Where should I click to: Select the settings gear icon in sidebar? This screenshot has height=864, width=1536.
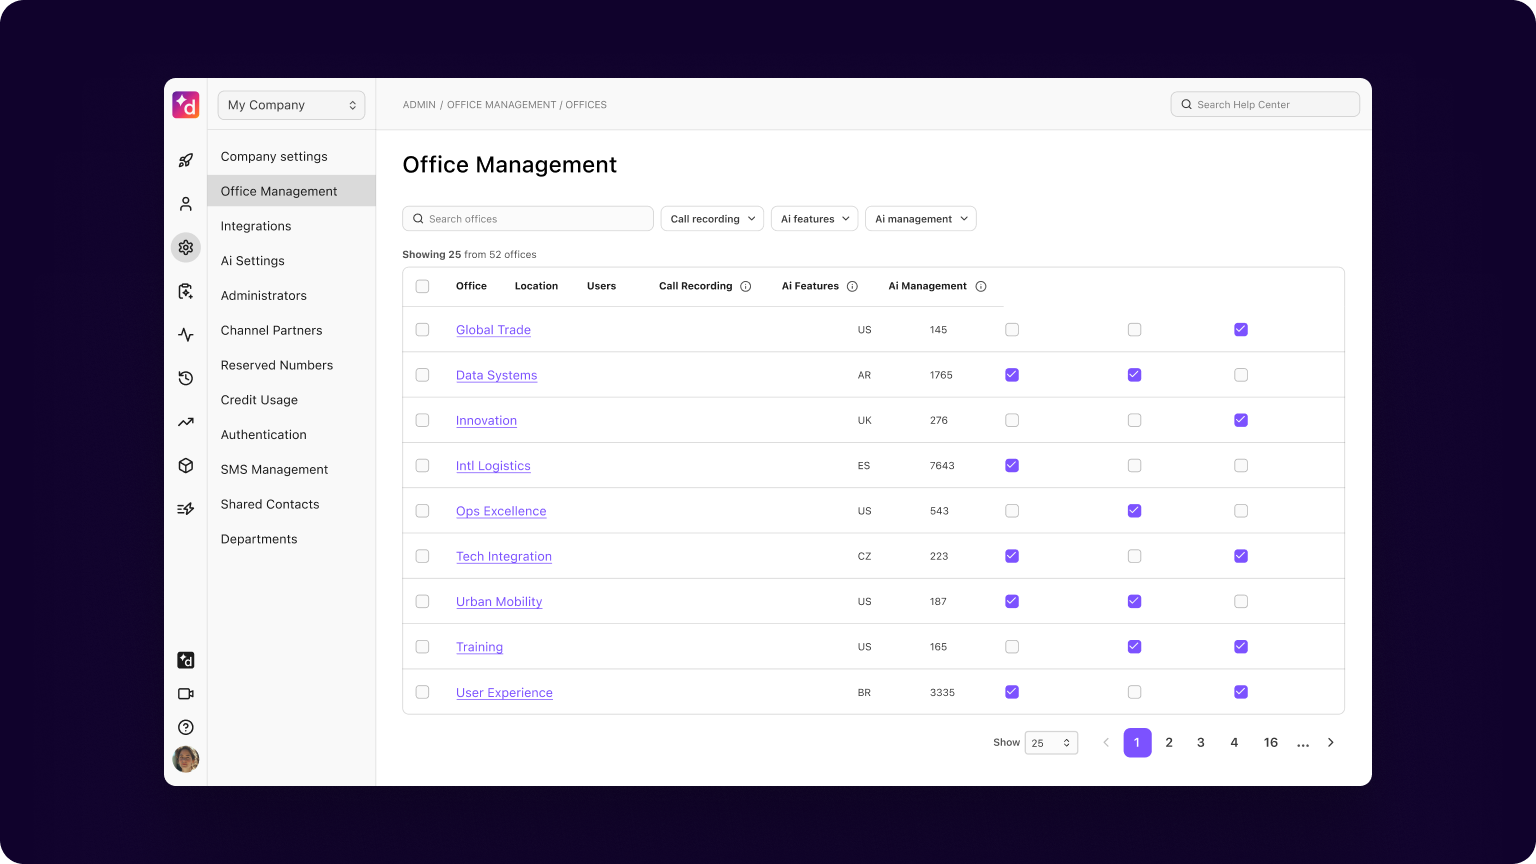coord(186,247)
